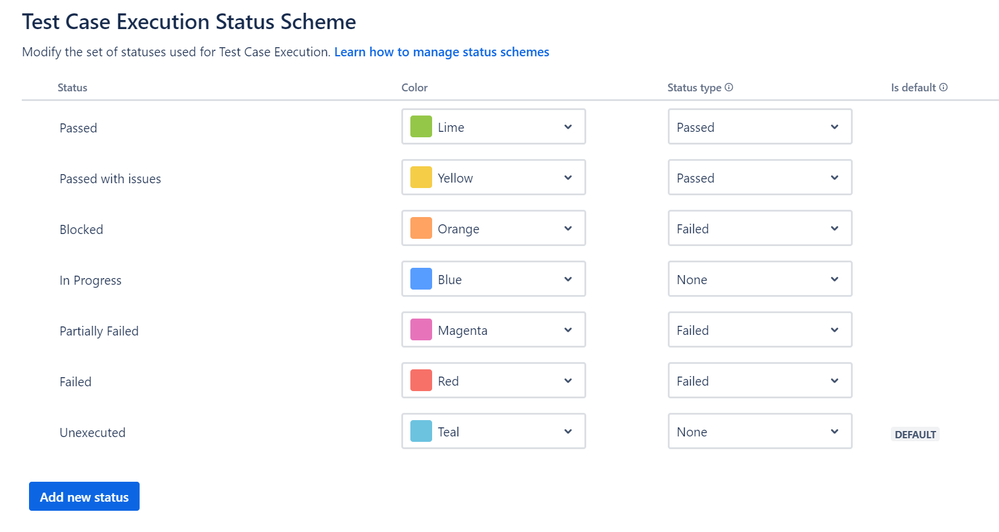999x532 pixels.
Task: Open the Lime color dropdown for Passed
Action: [493, 127]
